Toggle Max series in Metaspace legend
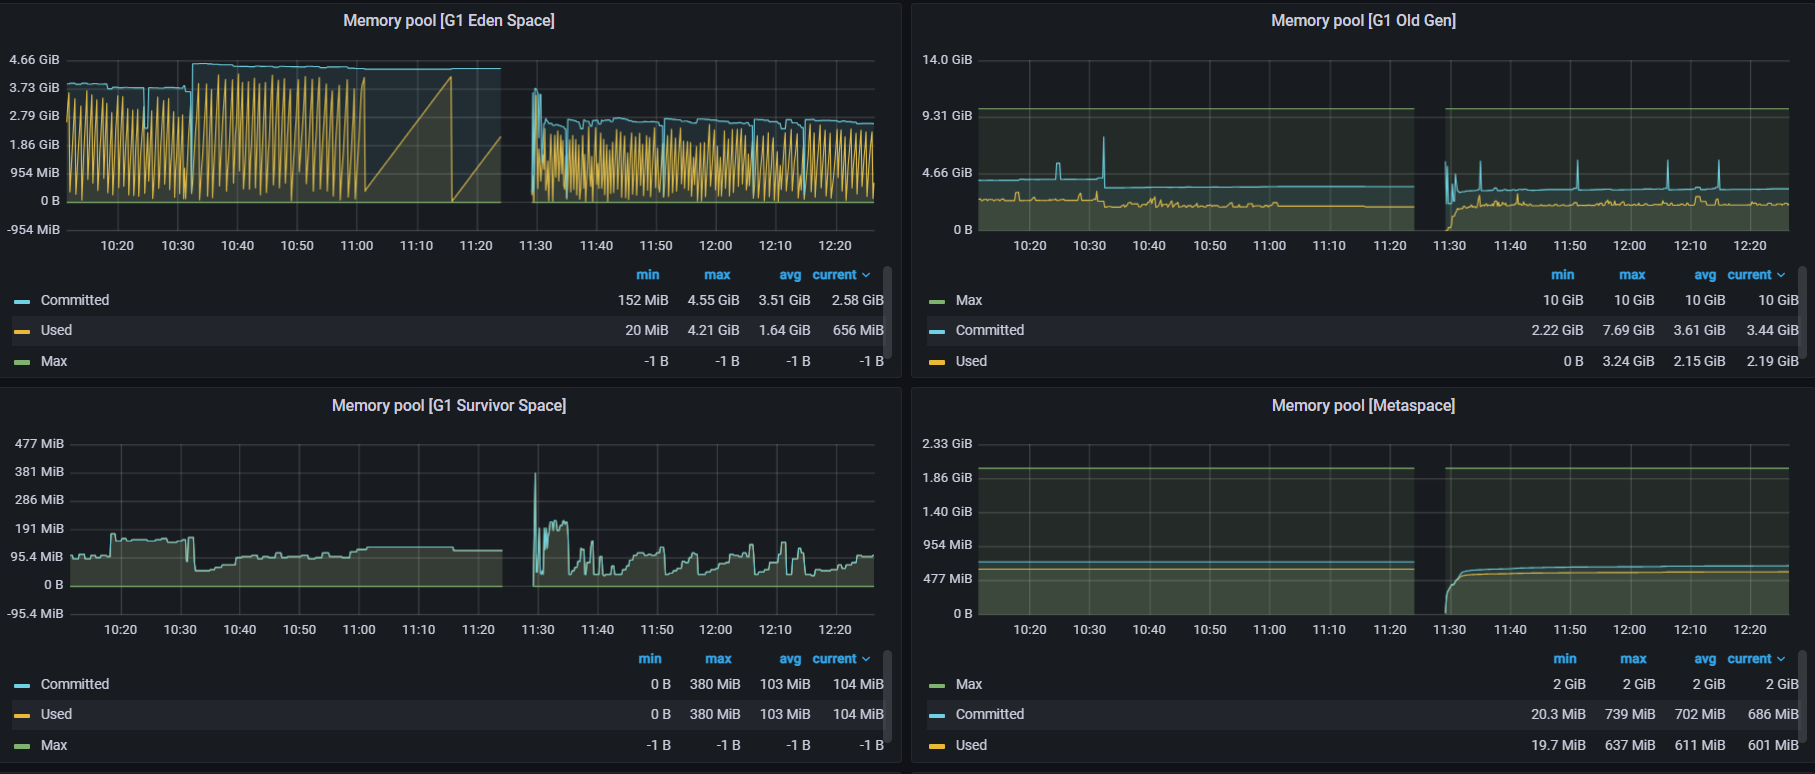 coord(969,684)
